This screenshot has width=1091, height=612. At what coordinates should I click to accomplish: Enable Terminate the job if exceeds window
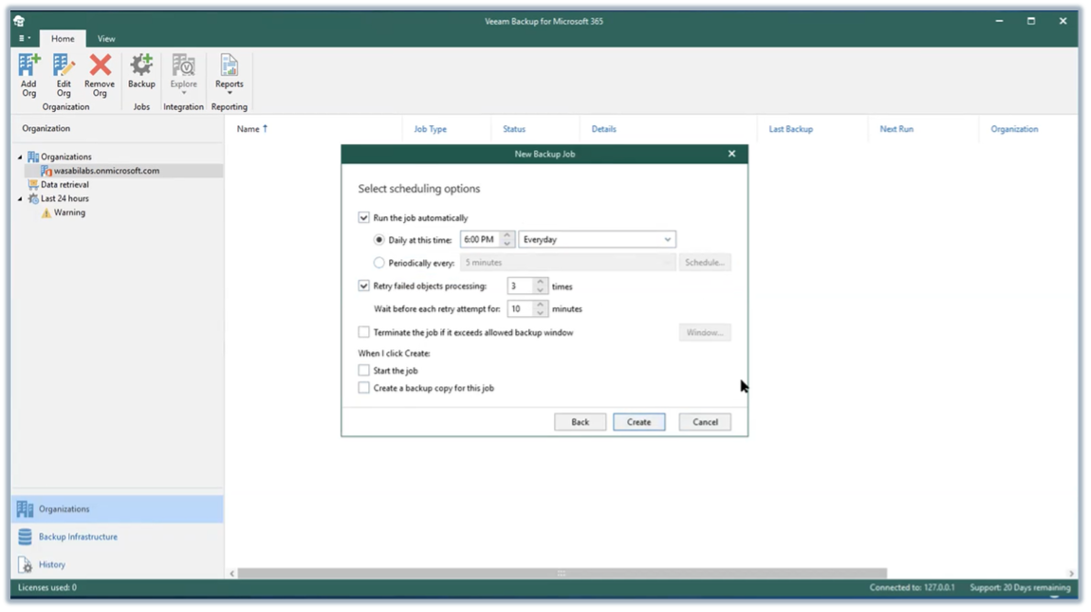[364, 332]
